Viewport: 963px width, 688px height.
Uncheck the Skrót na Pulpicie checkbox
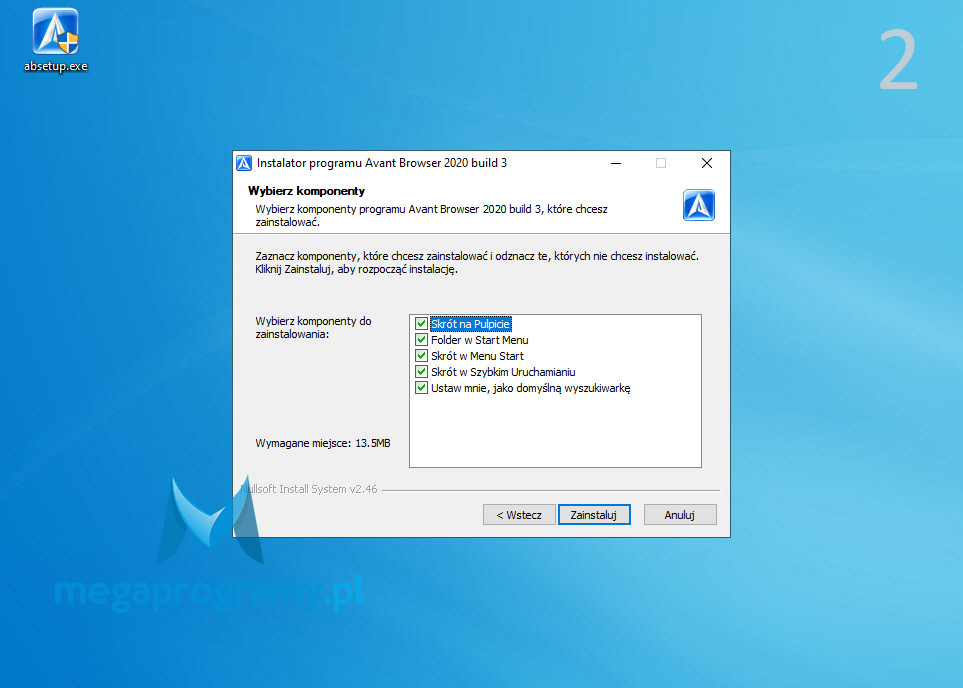[x=421, y=324]
